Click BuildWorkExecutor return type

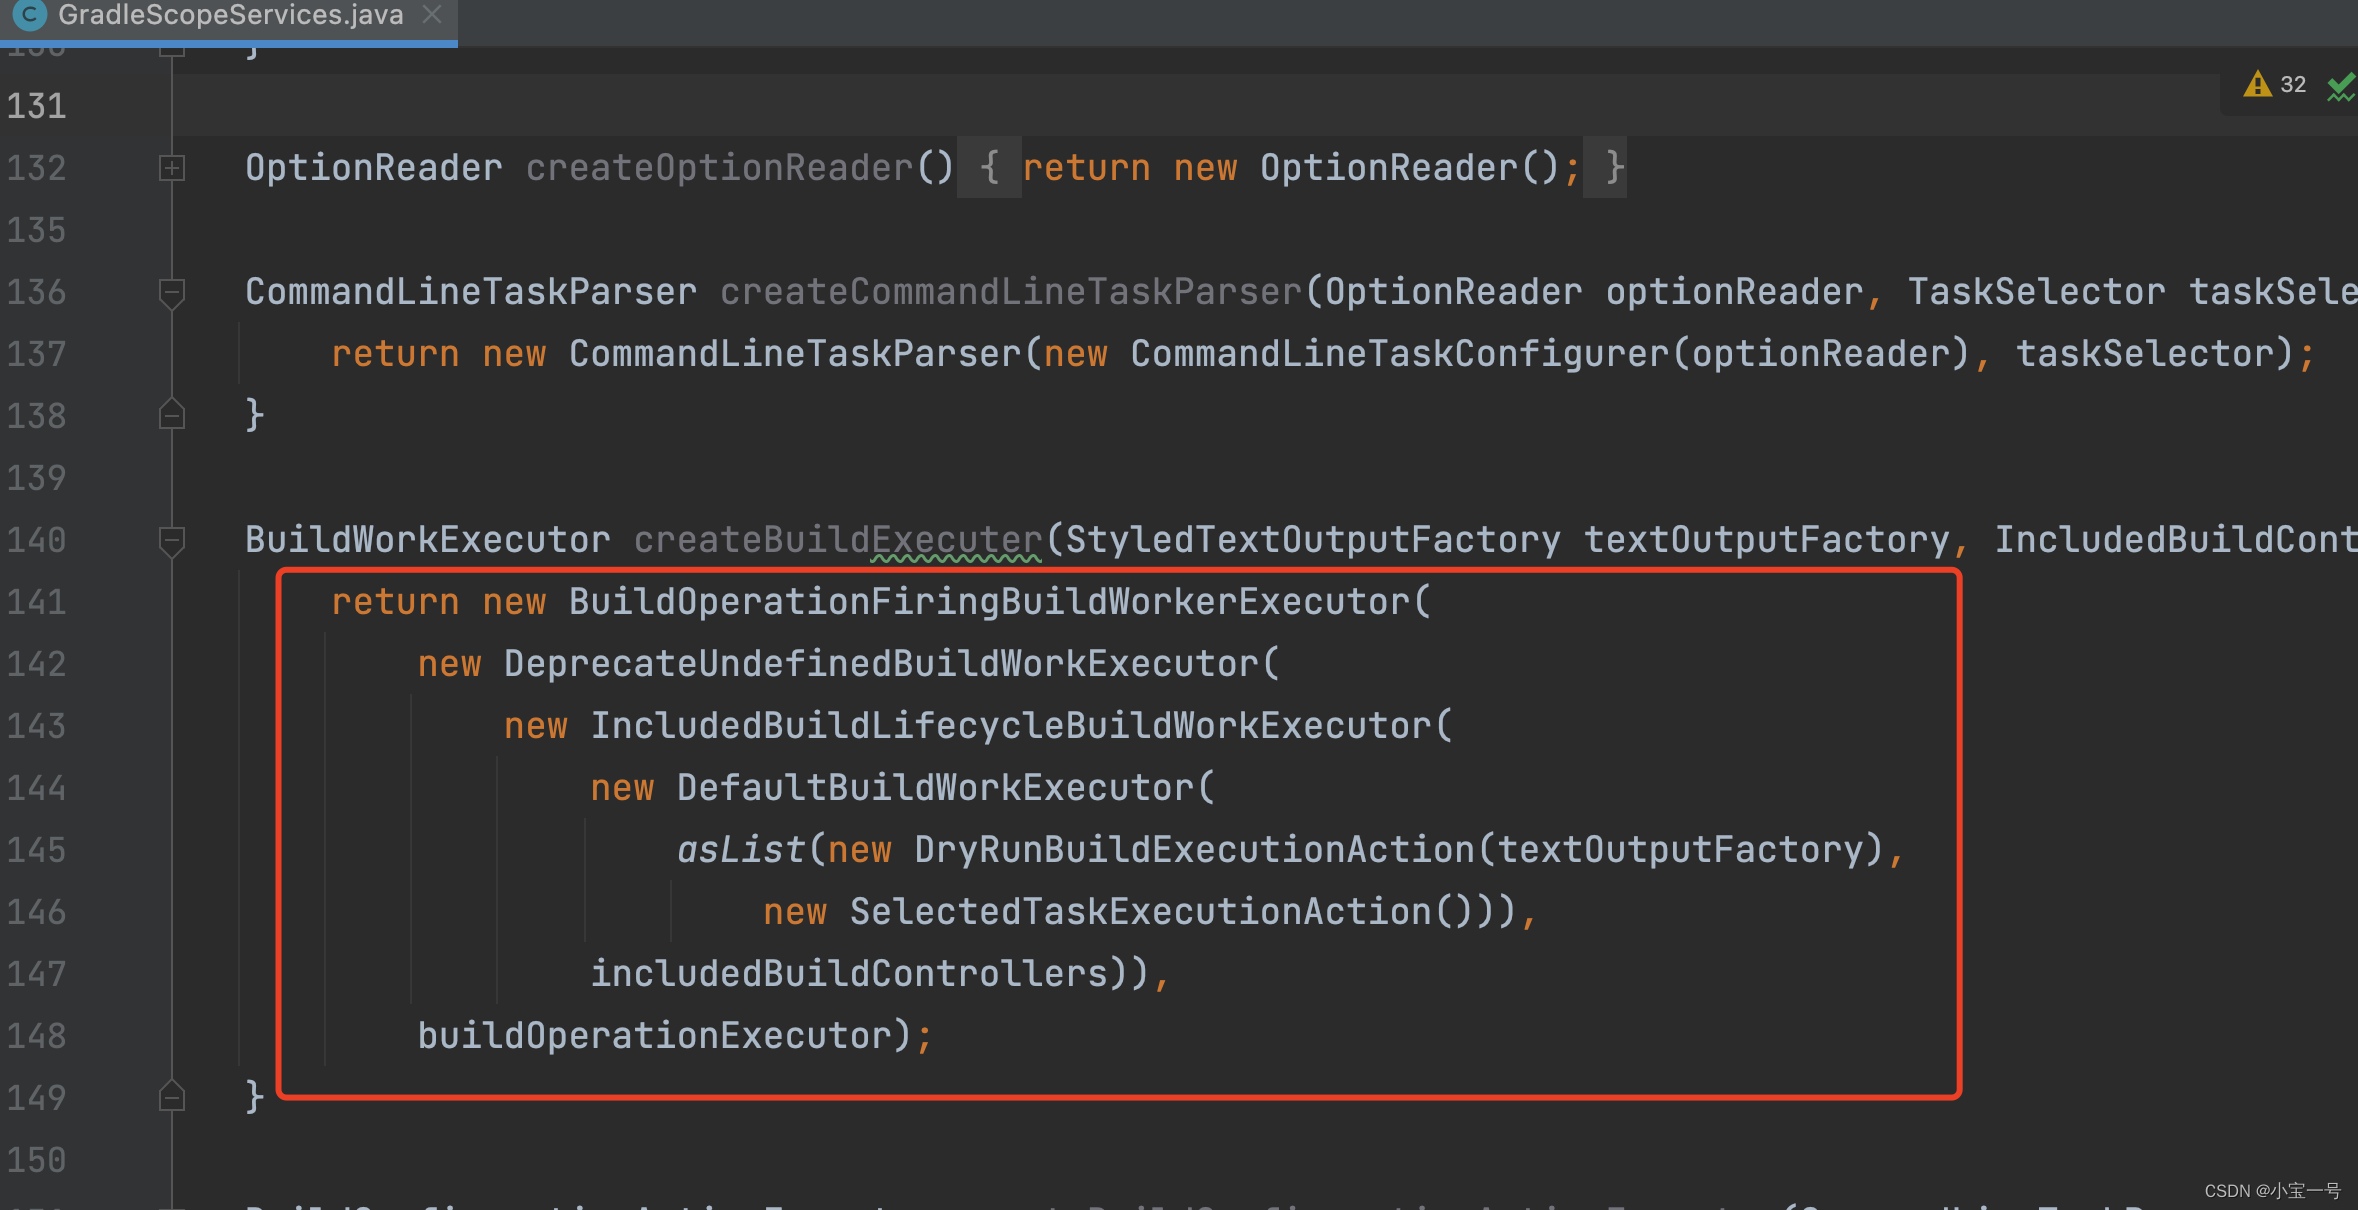428,540
